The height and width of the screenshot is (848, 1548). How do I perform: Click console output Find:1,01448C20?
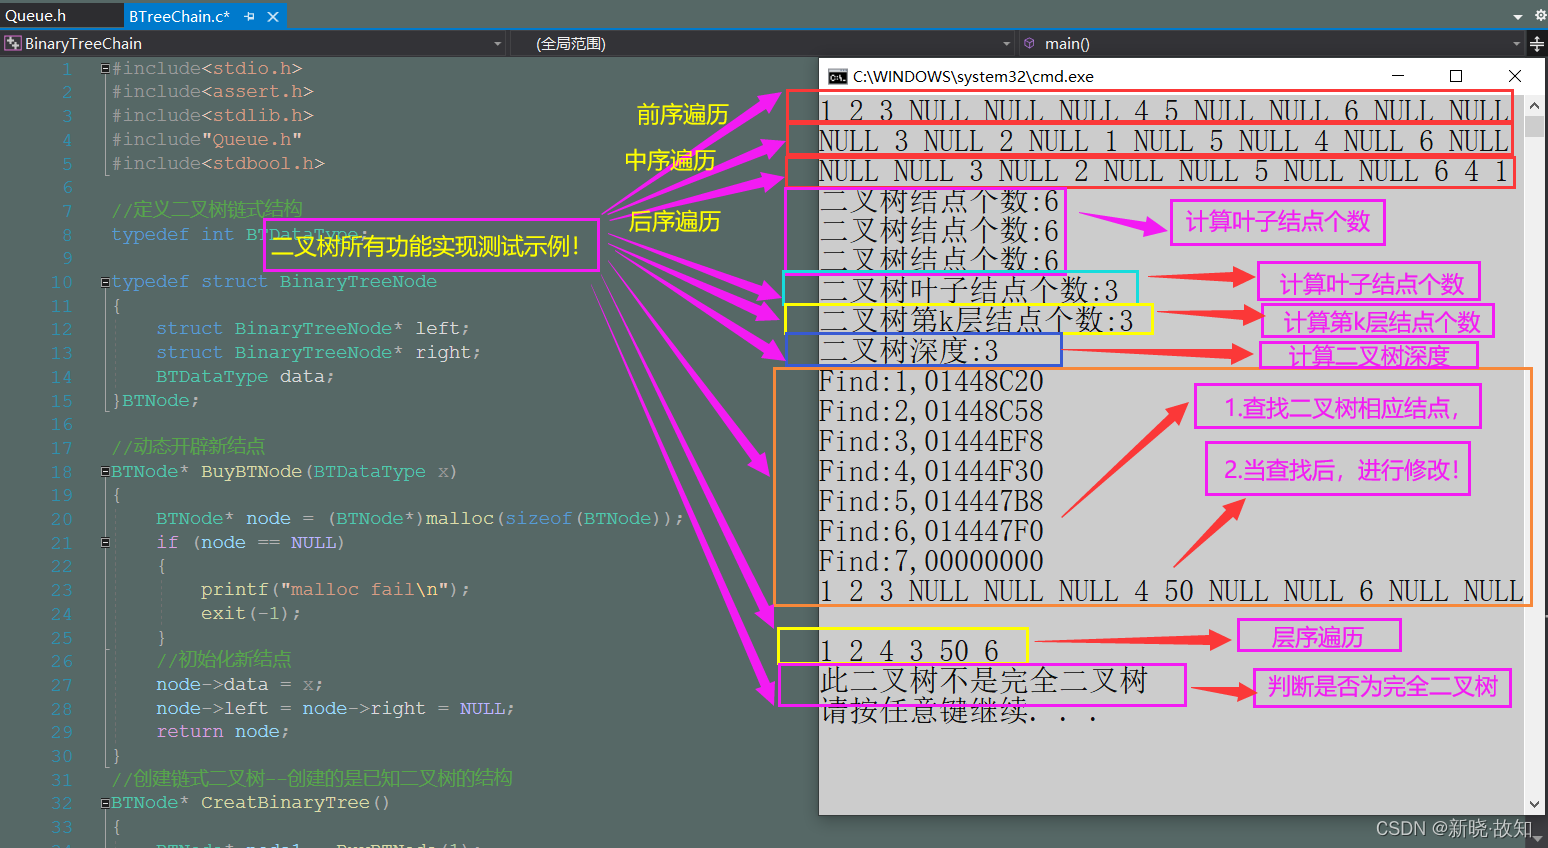pyautogui.click(x=931, y=382)
